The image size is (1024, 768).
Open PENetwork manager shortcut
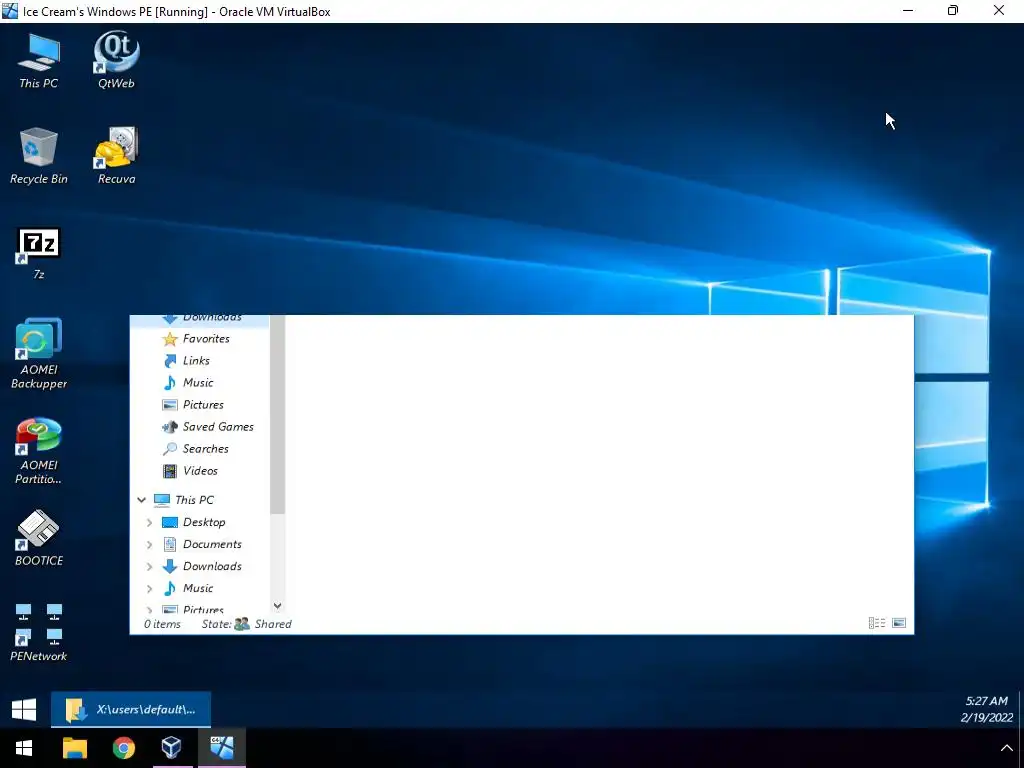coord(39,632)
